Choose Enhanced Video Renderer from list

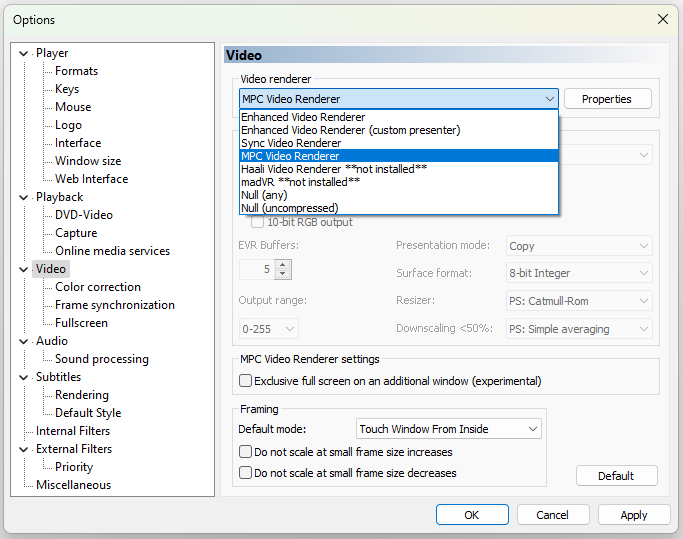click(399, 117)
